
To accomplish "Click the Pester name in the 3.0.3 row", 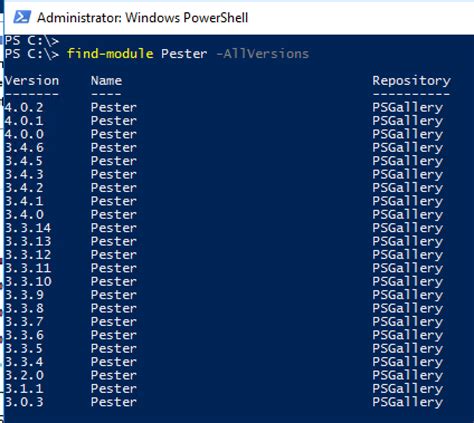I will 114,402.
